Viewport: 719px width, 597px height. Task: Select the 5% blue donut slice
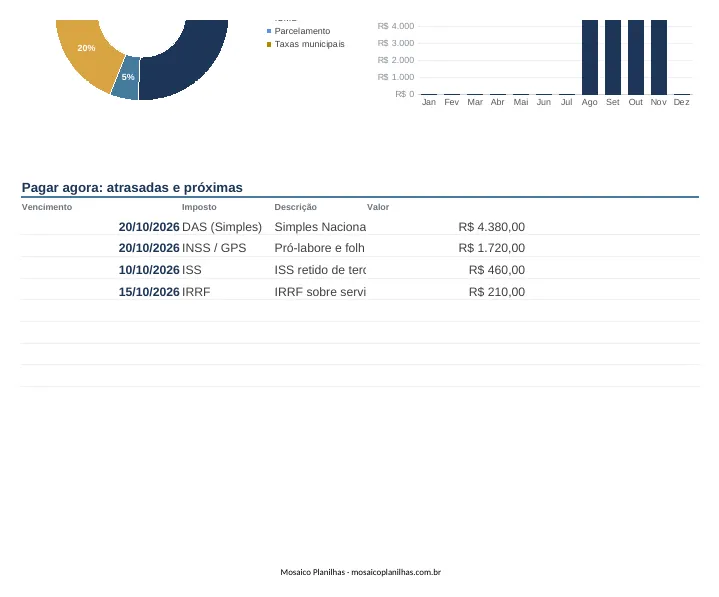click(x=127, y=78)
